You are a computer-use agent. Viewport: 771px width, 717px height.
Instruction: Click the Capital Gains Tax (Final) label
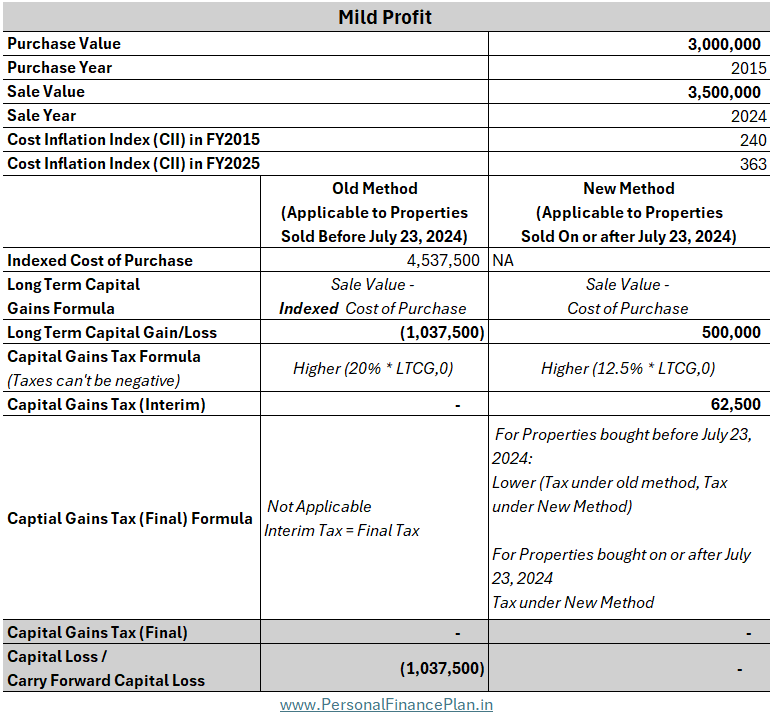click(97, 632)
